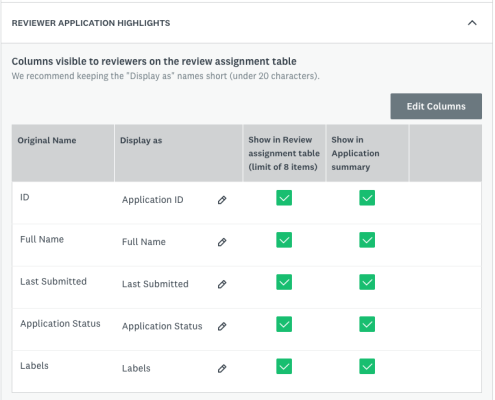The height and width of the screenshot is (400, 495).
Task: Edit the Labels display name
Action: tap(222, 369)
